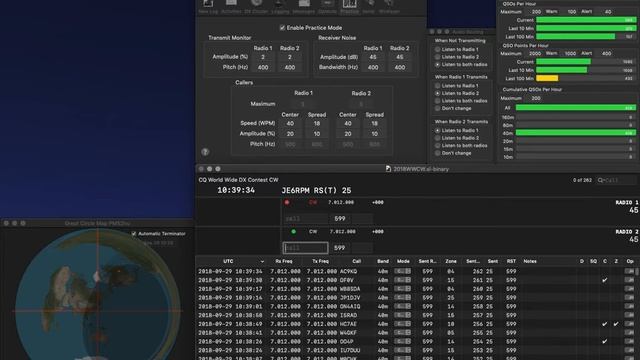Open the Logging toolbar item

[280, 7]
